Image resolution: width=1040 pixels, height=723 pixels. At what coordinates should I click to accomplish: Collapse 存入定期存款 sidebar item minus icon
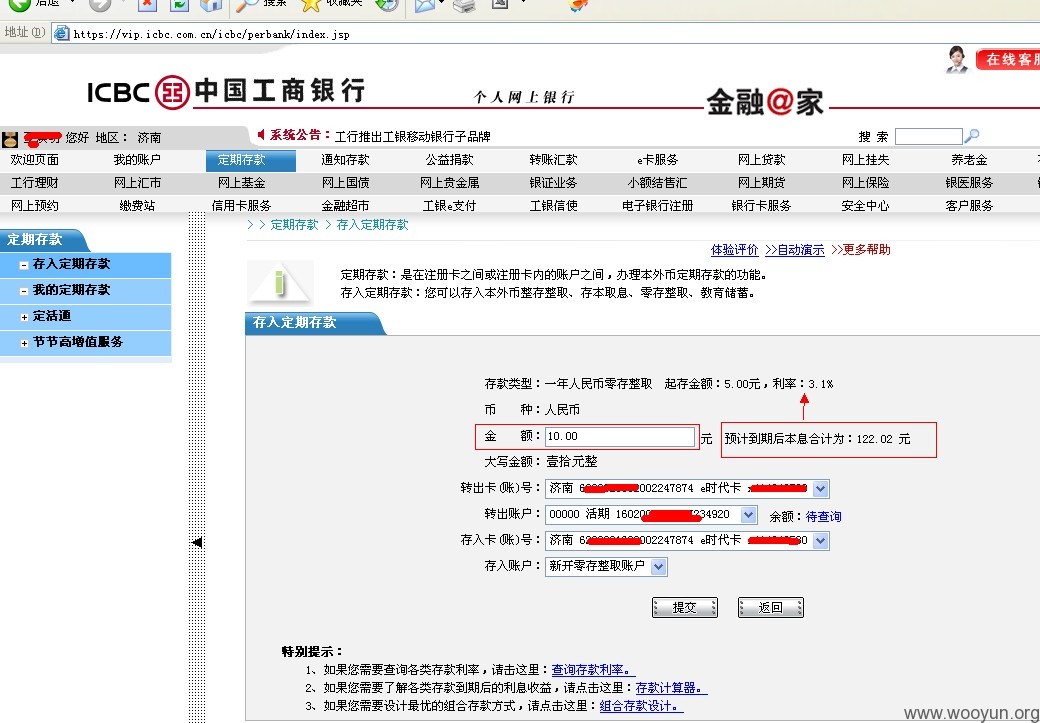tap(24, 265)
